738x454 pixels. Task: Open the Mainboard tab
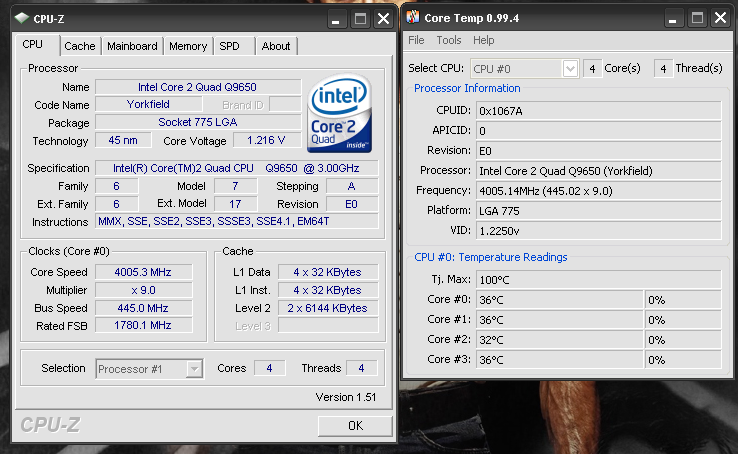pos(132,46)
